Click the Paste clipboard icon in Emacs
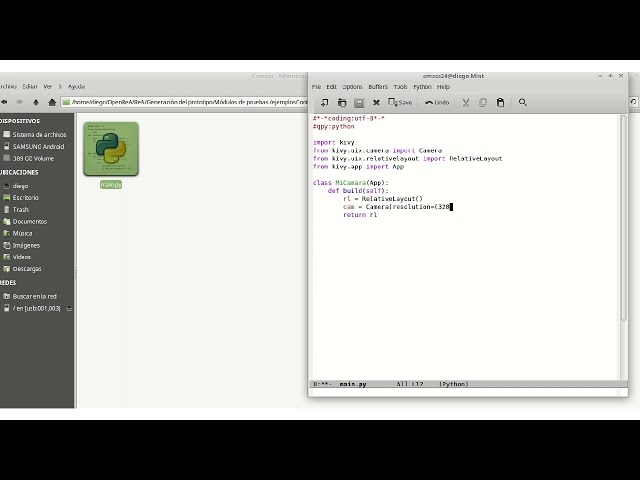Image resolution: width=640 pixels, height=480 pixels. (500, 102)
